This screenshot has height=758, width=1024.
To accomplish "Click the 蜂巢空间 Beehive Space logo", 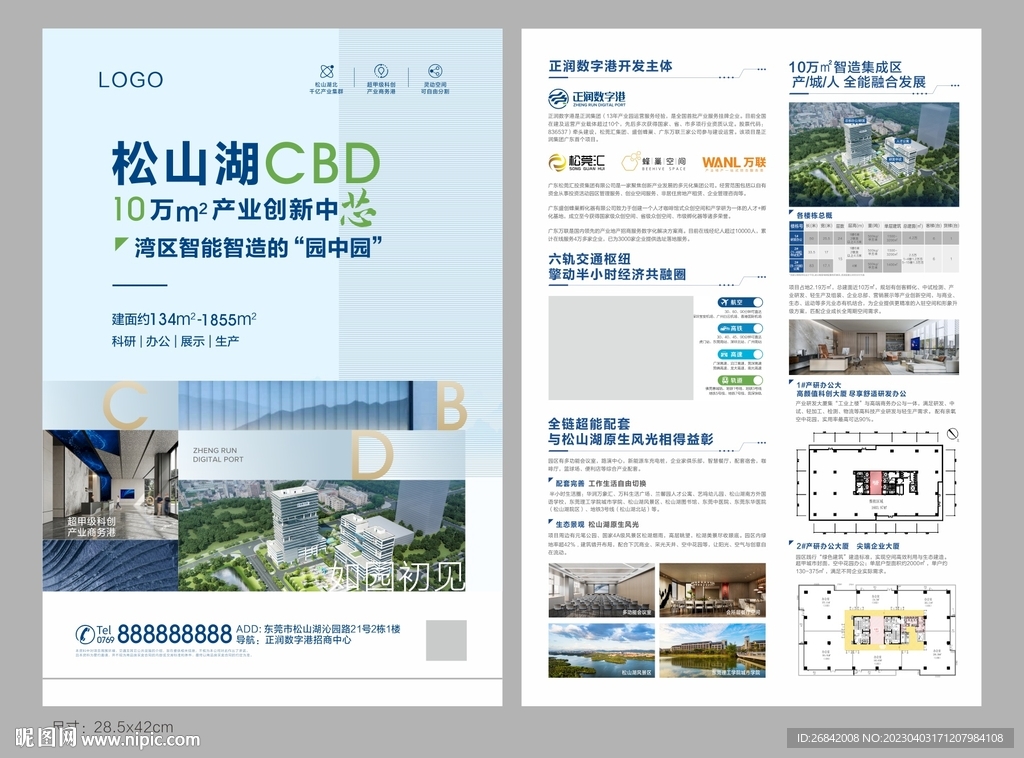I will click(653, 162).
